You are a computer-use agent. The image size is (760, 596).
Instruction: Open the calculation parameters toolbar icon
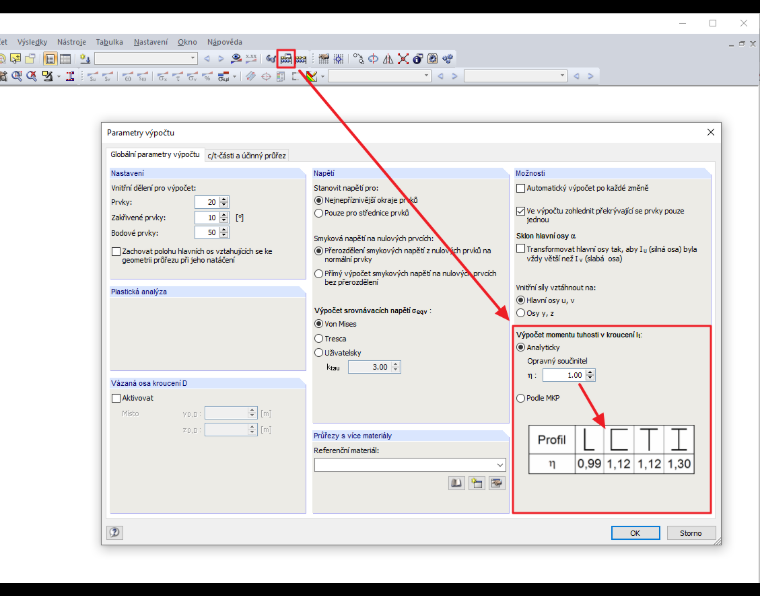(x=286, y=59)
